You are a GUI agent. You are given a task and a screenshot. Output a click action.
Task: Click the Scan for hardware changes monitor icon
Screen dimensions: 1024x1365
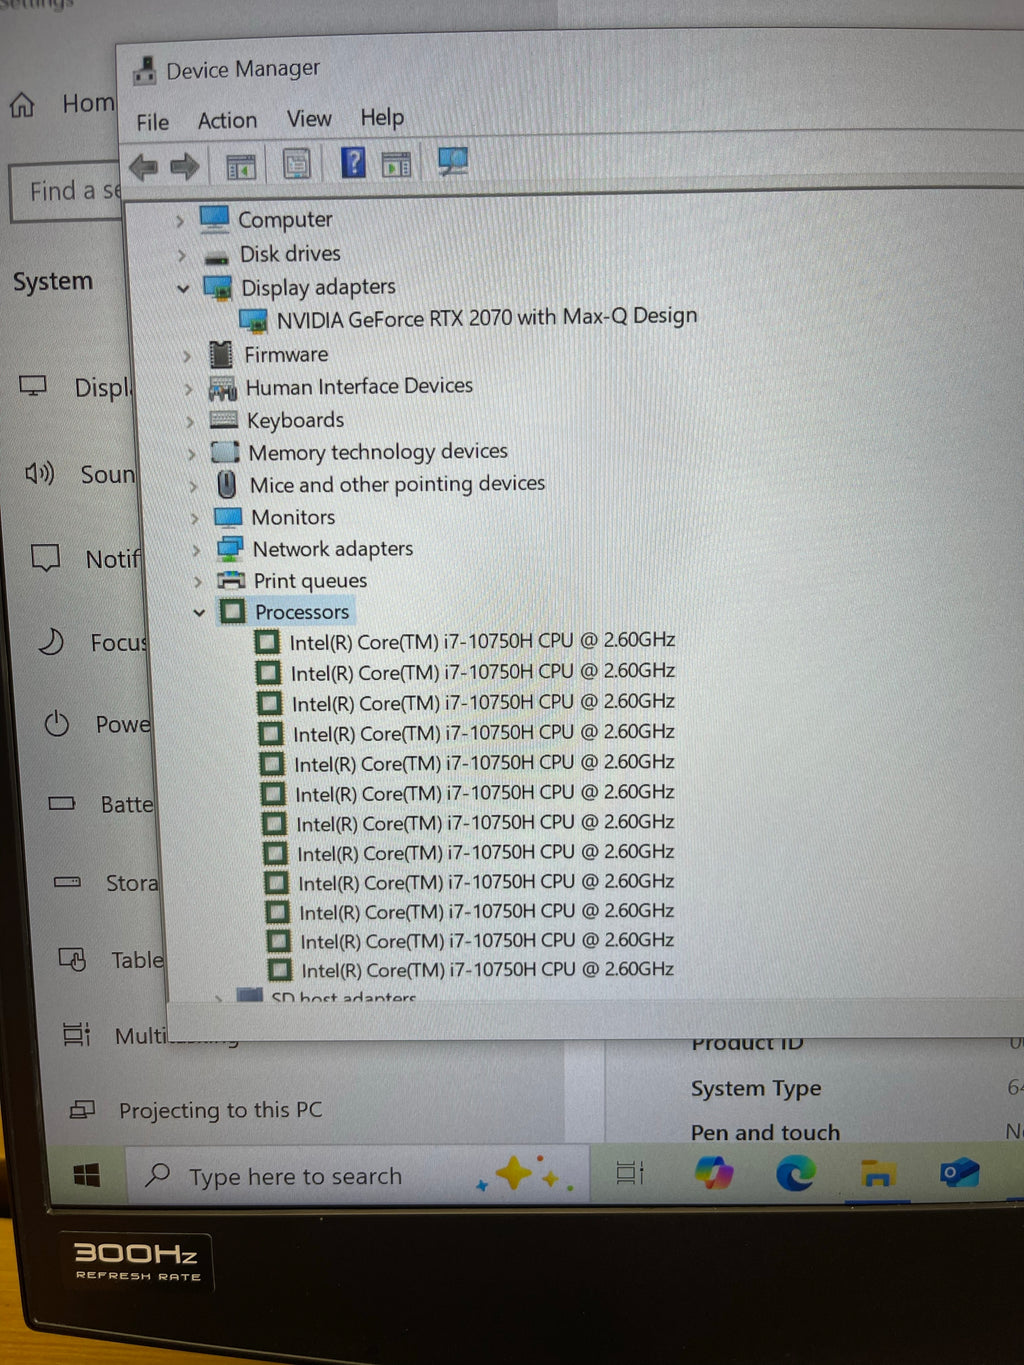(x=453, y=160)
